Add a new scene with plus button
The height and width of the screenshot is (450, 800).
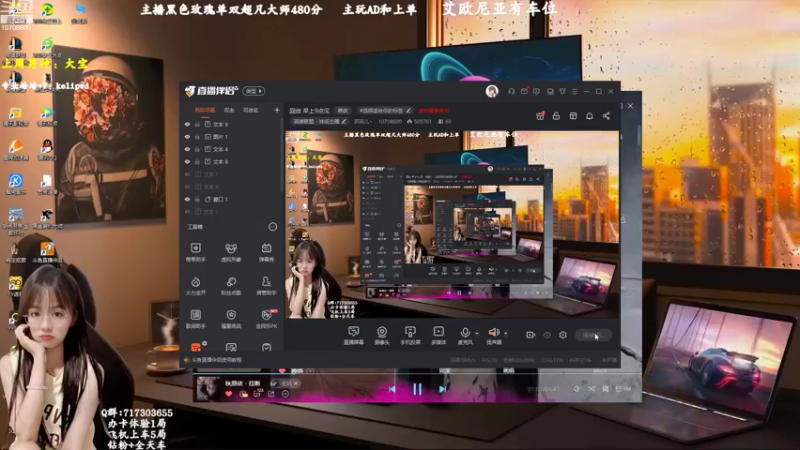click(277, 110)
